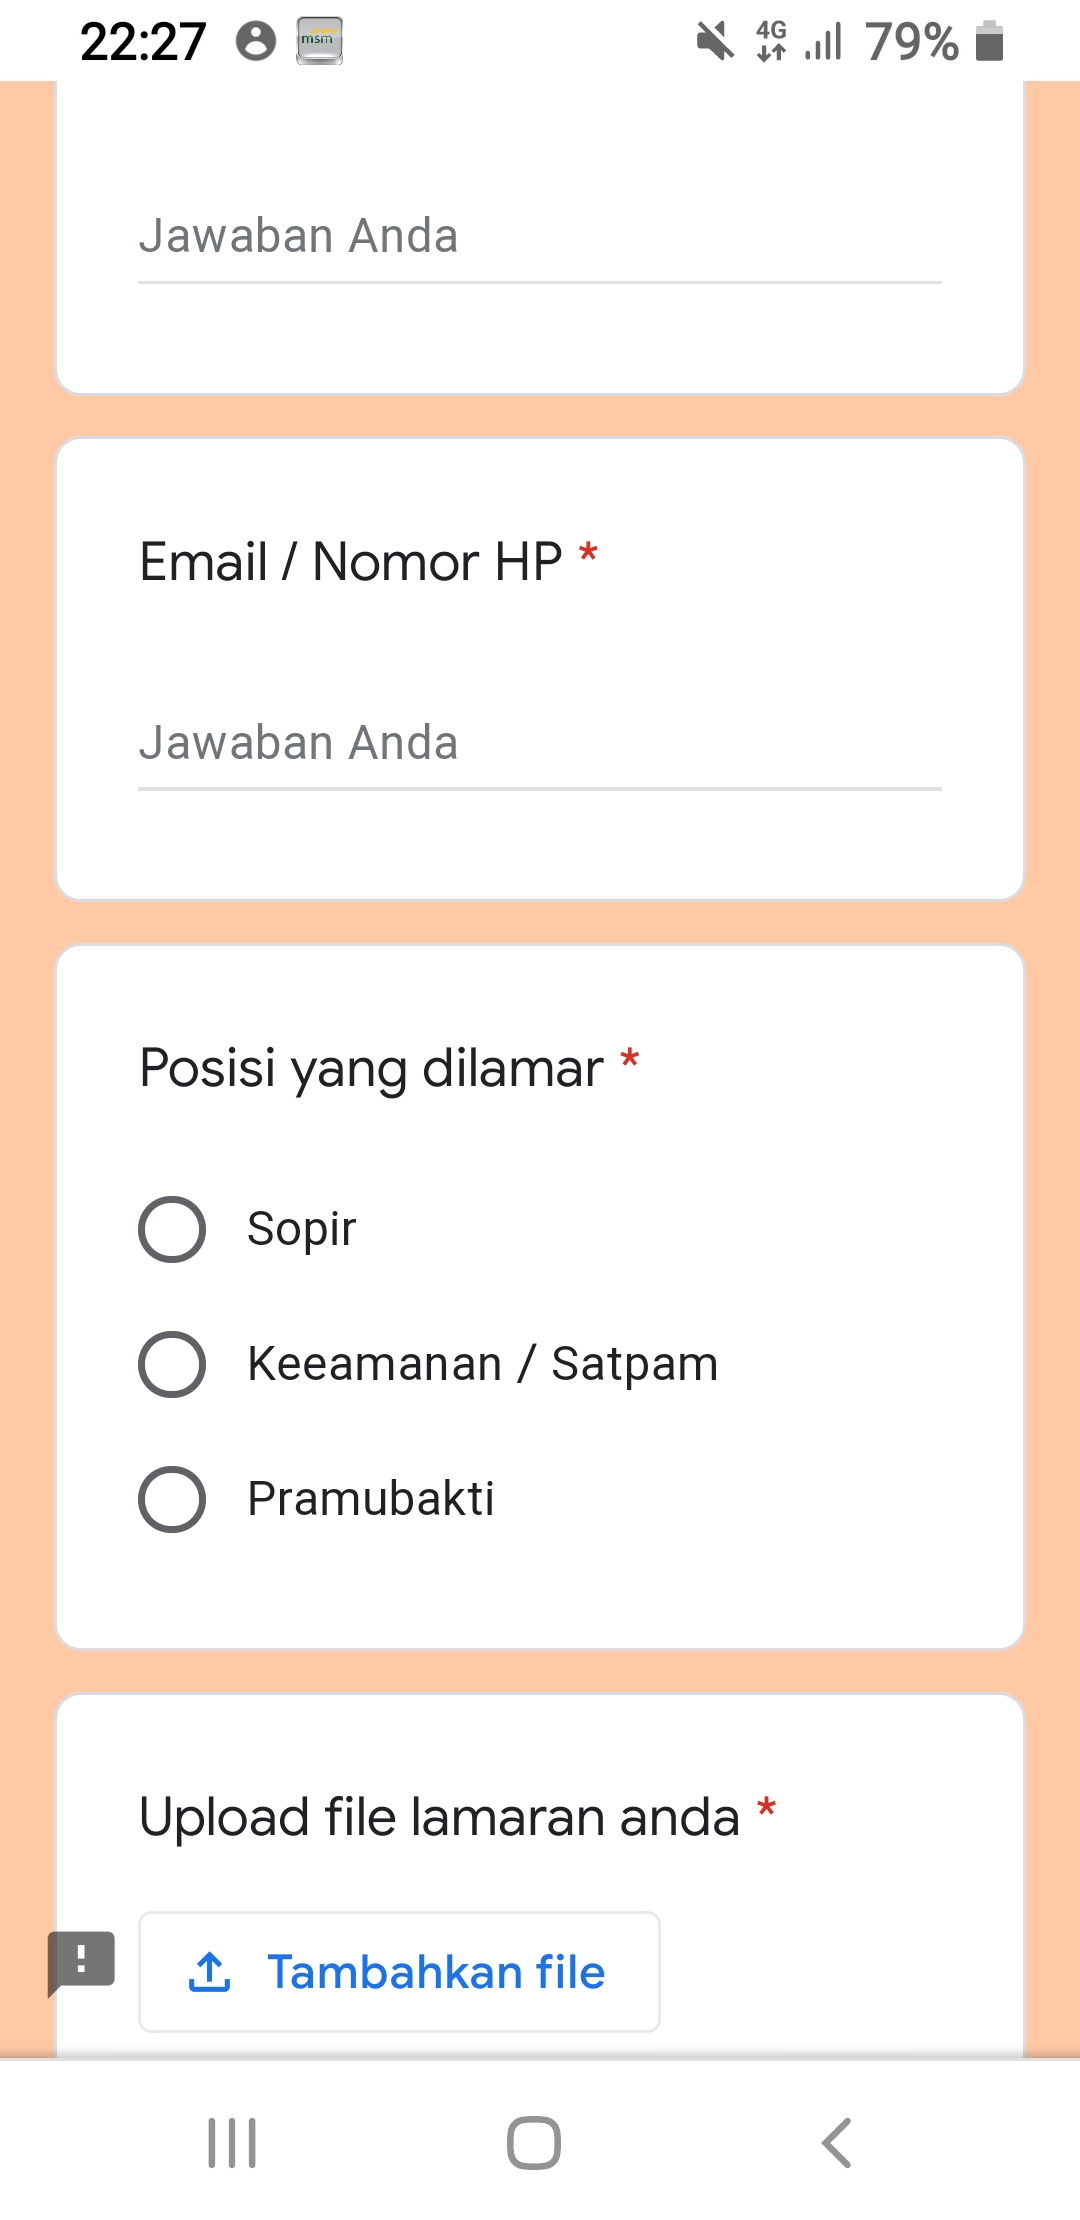
Task: Open recent apps from navigation bar
Action: coord(232,2143)
